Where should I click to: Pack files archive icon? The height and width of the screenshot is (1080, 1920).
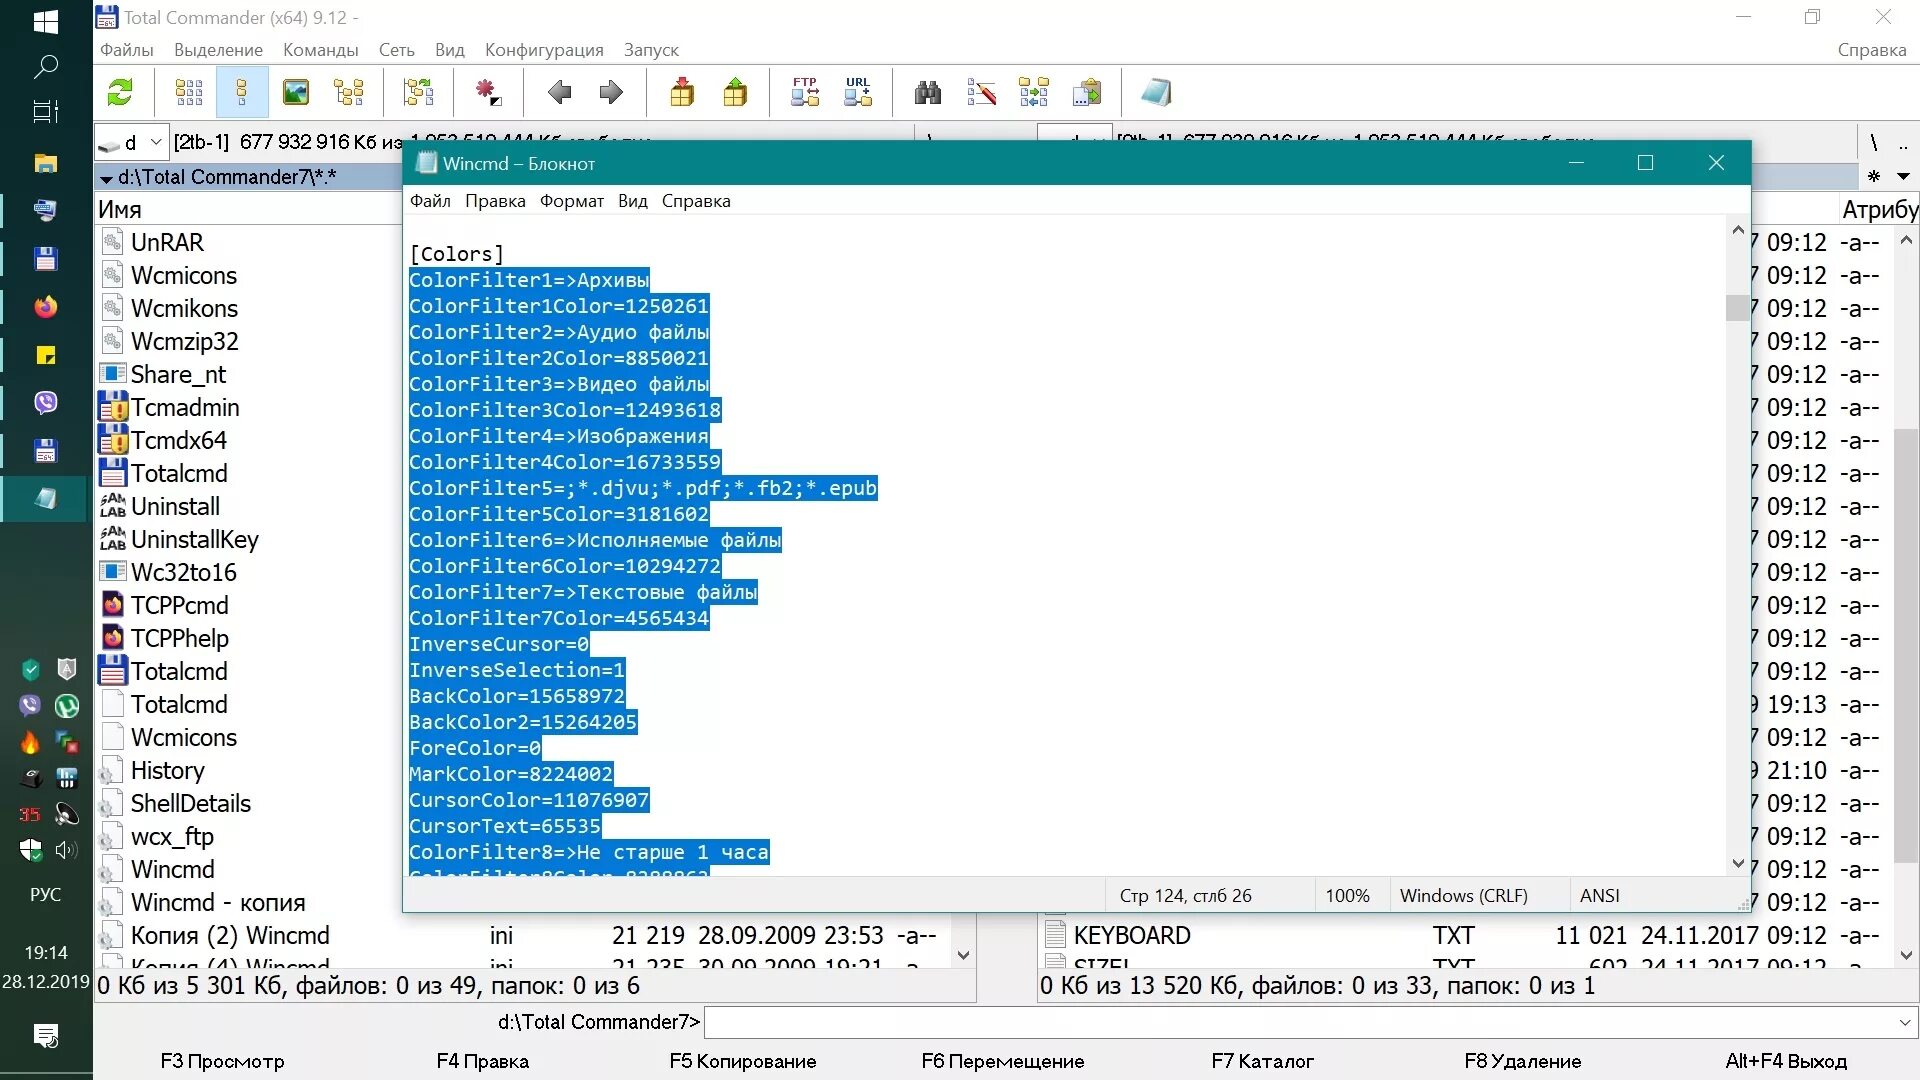[x=682, y=93]
